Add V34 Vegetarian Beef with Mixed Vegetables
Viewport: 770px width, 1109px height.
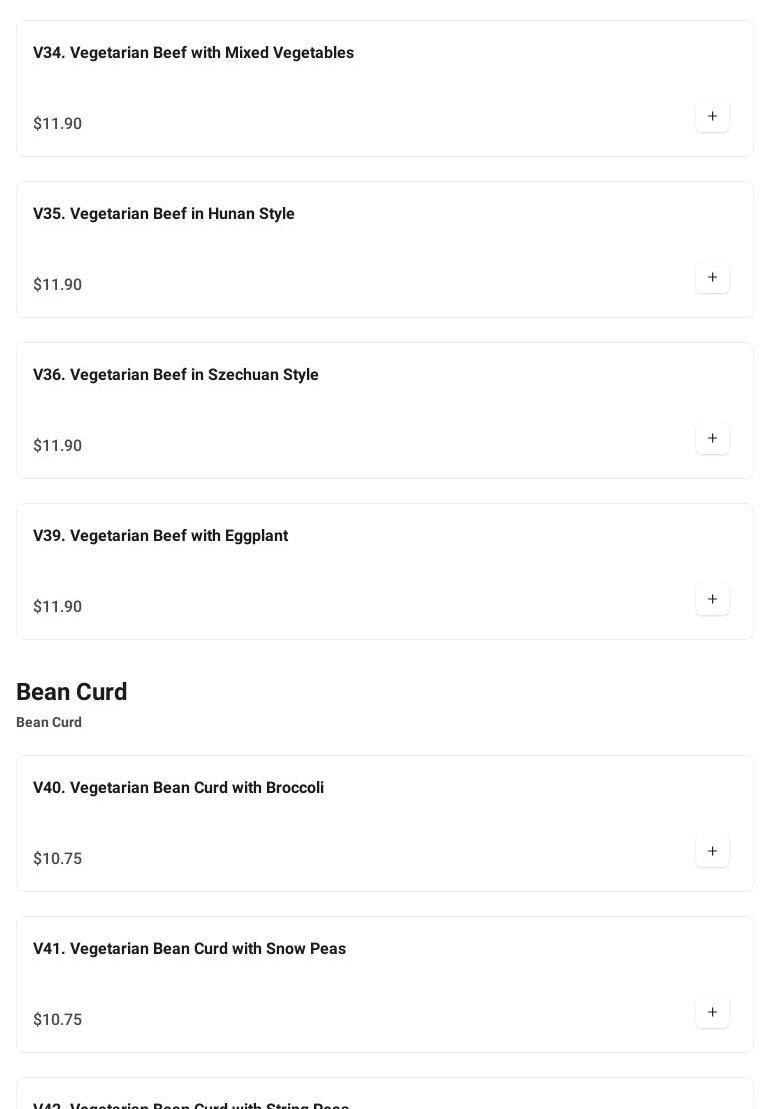712,116
